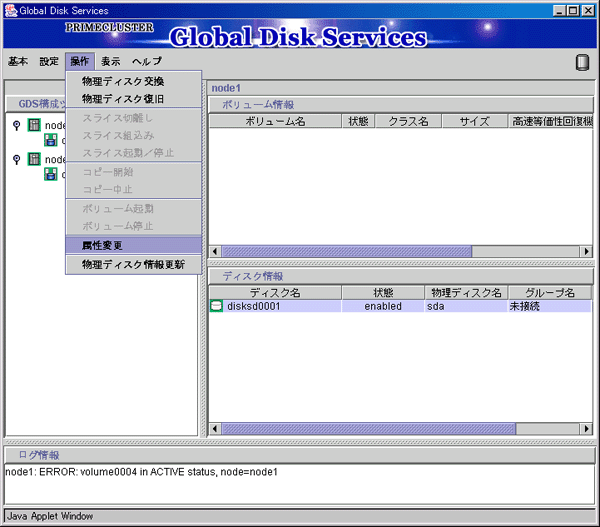The height and width of the screenshot is (527, 600).
Task: Click the Global Disk Services title bar icon
Action: pyautogui.click(x=11, y=10)
